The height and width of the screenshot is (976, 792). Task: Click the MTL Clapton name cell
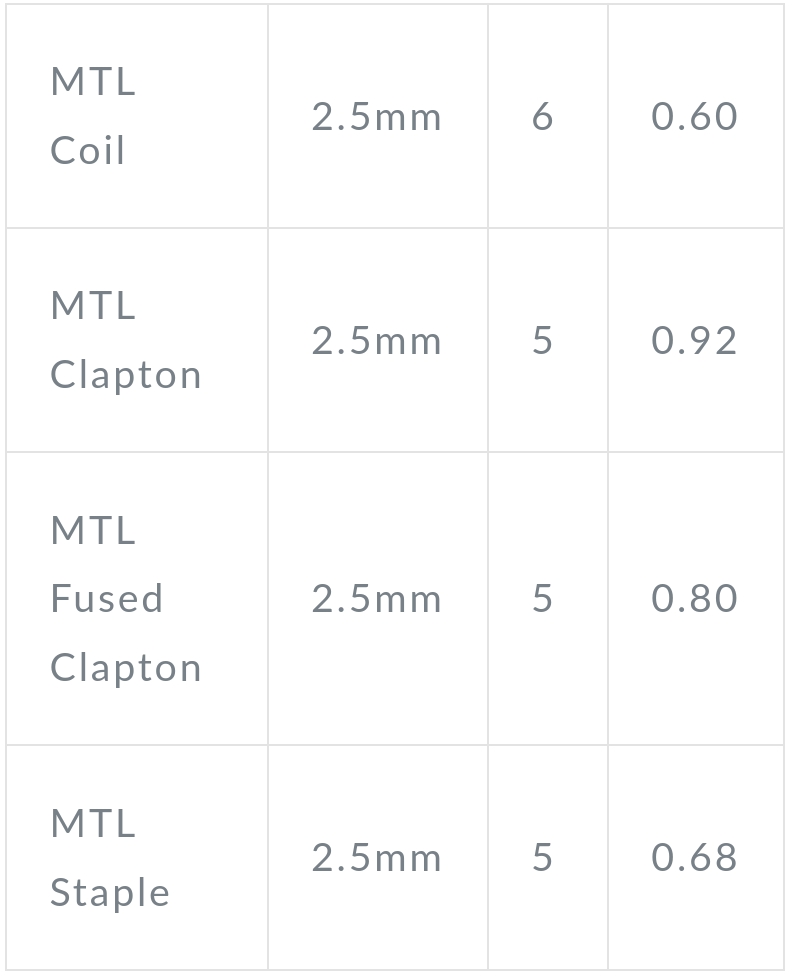(x=125, y=340)
